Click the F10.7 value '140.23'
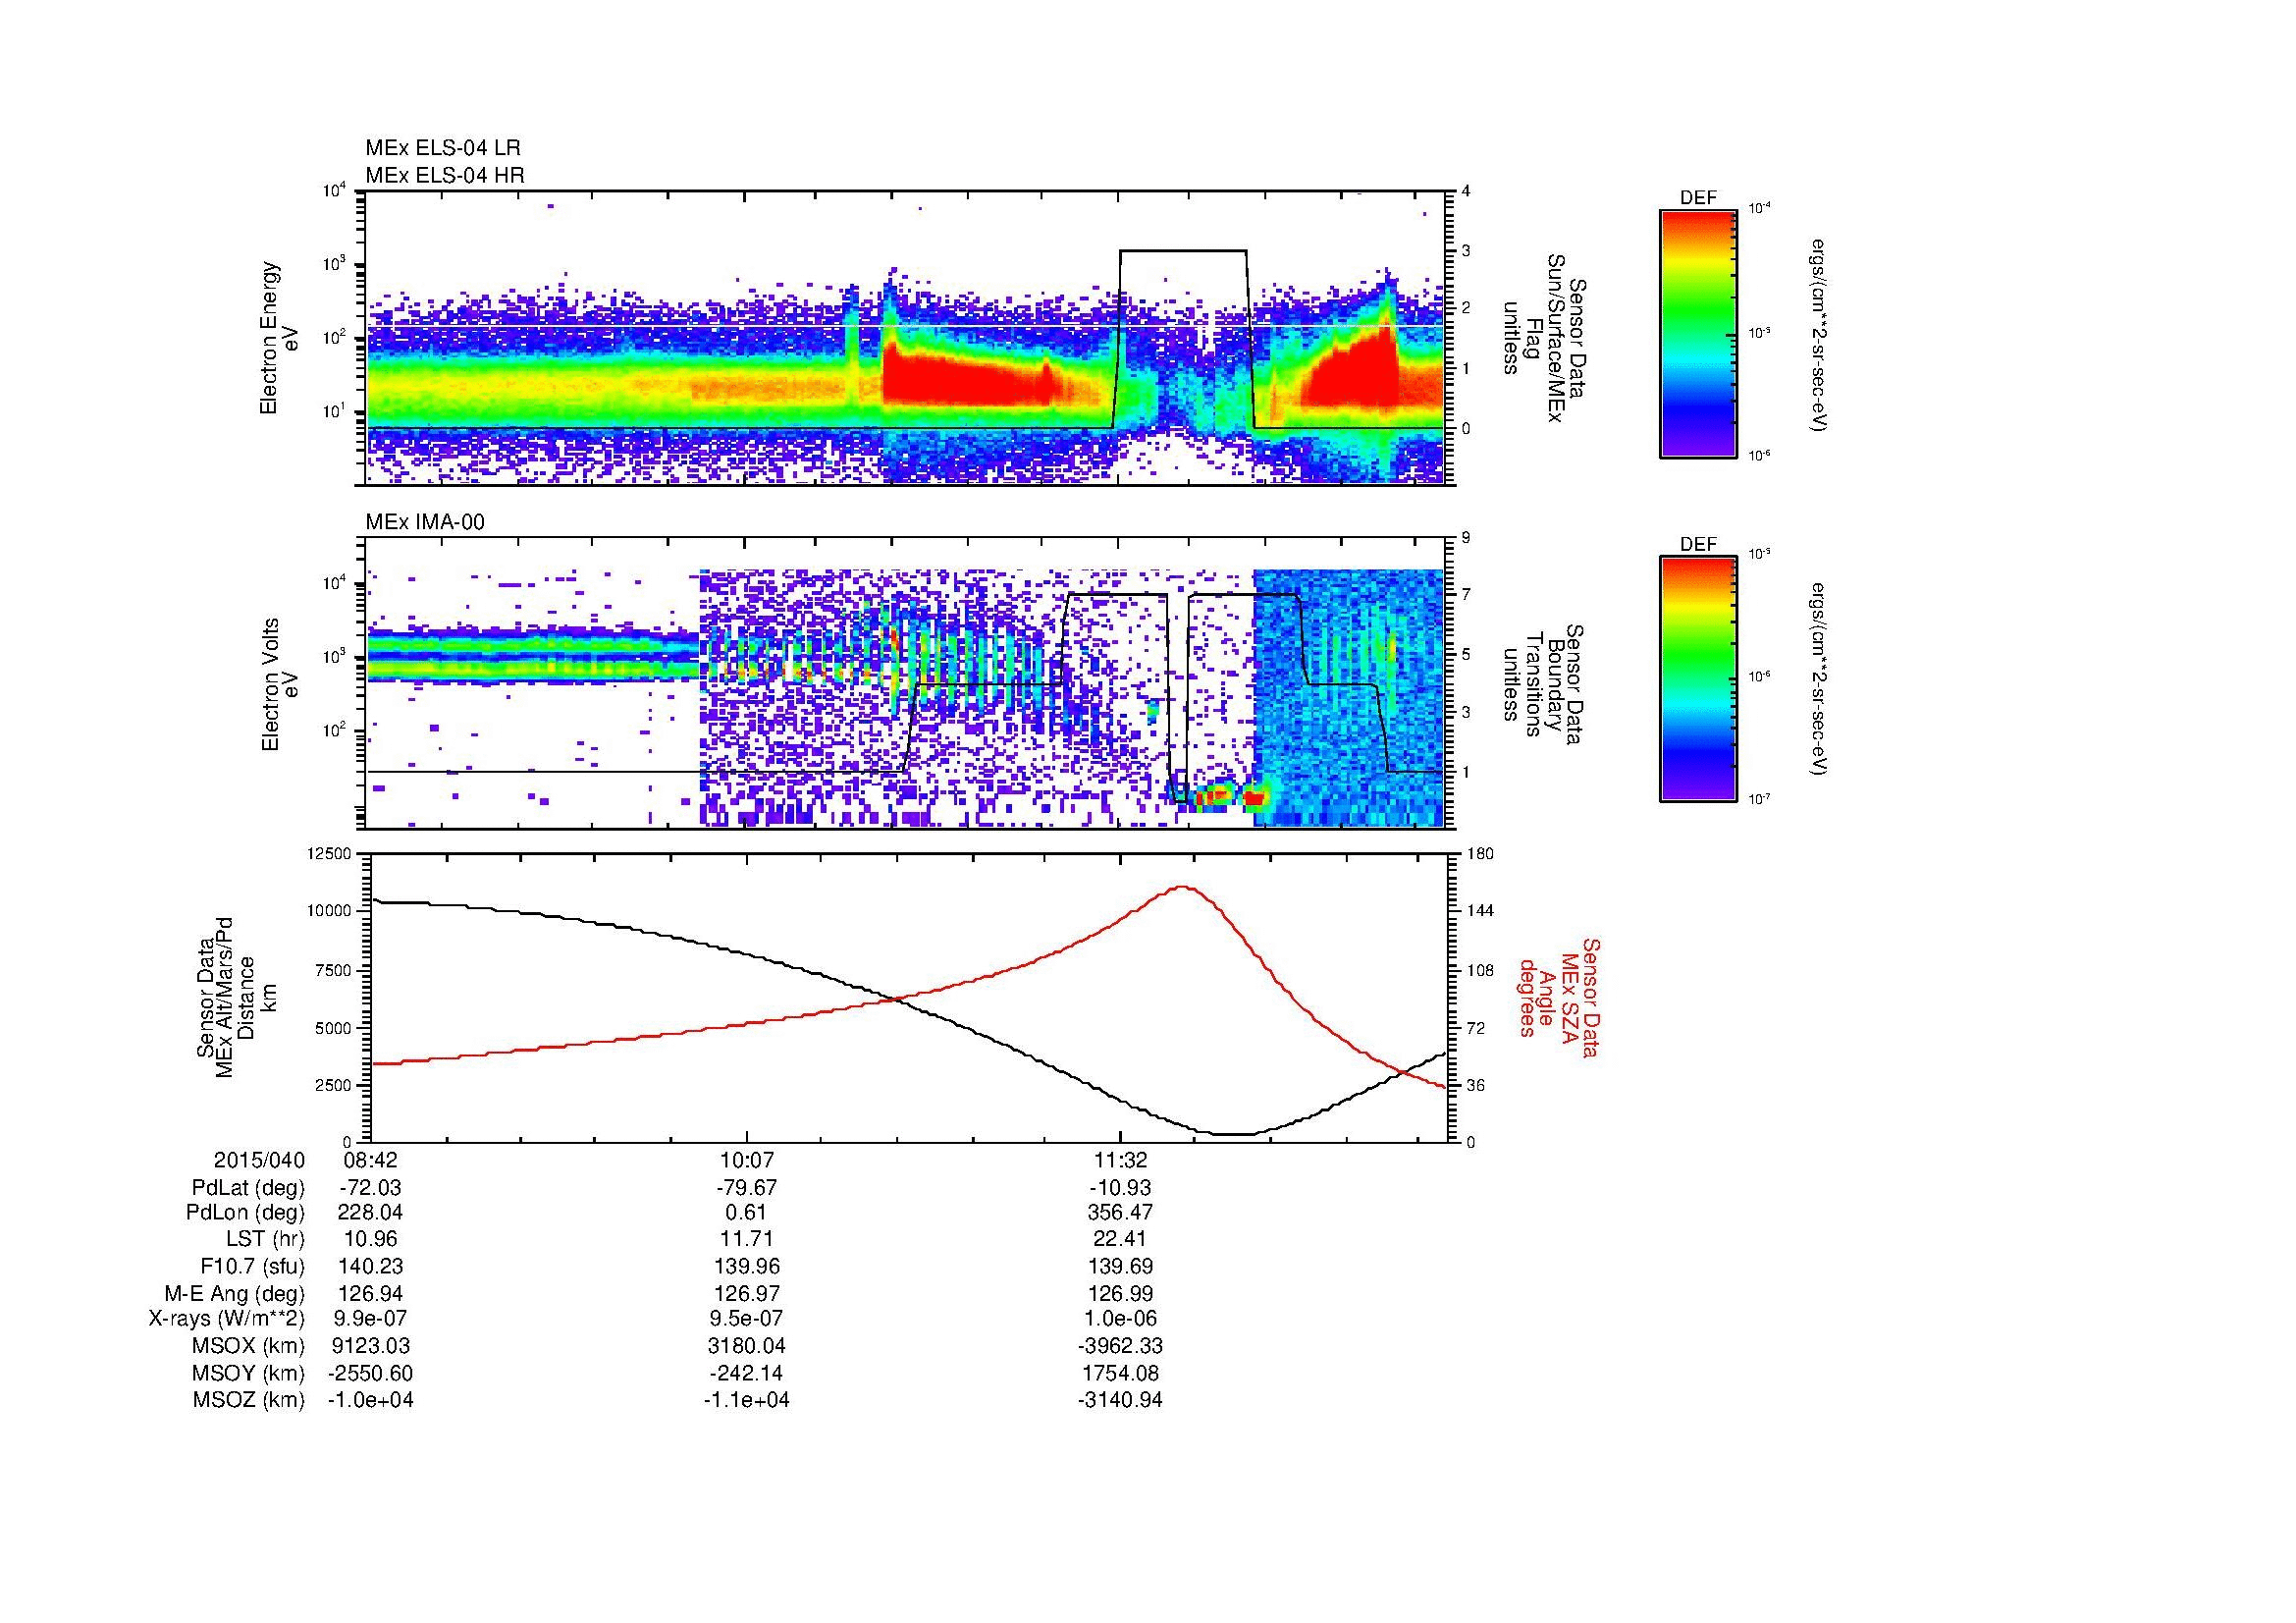This screenshot has width=2296, height=1623. [370, 1266]
